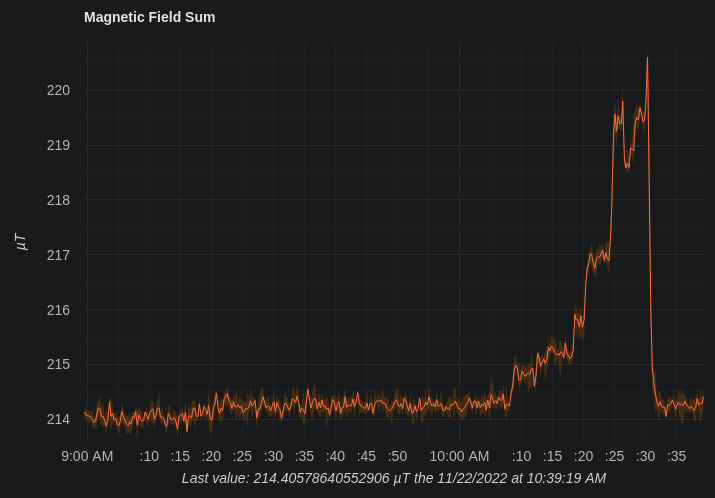Click the 219 y-axis label
Viewport: 715px width, 498px height.
(58, 145)
